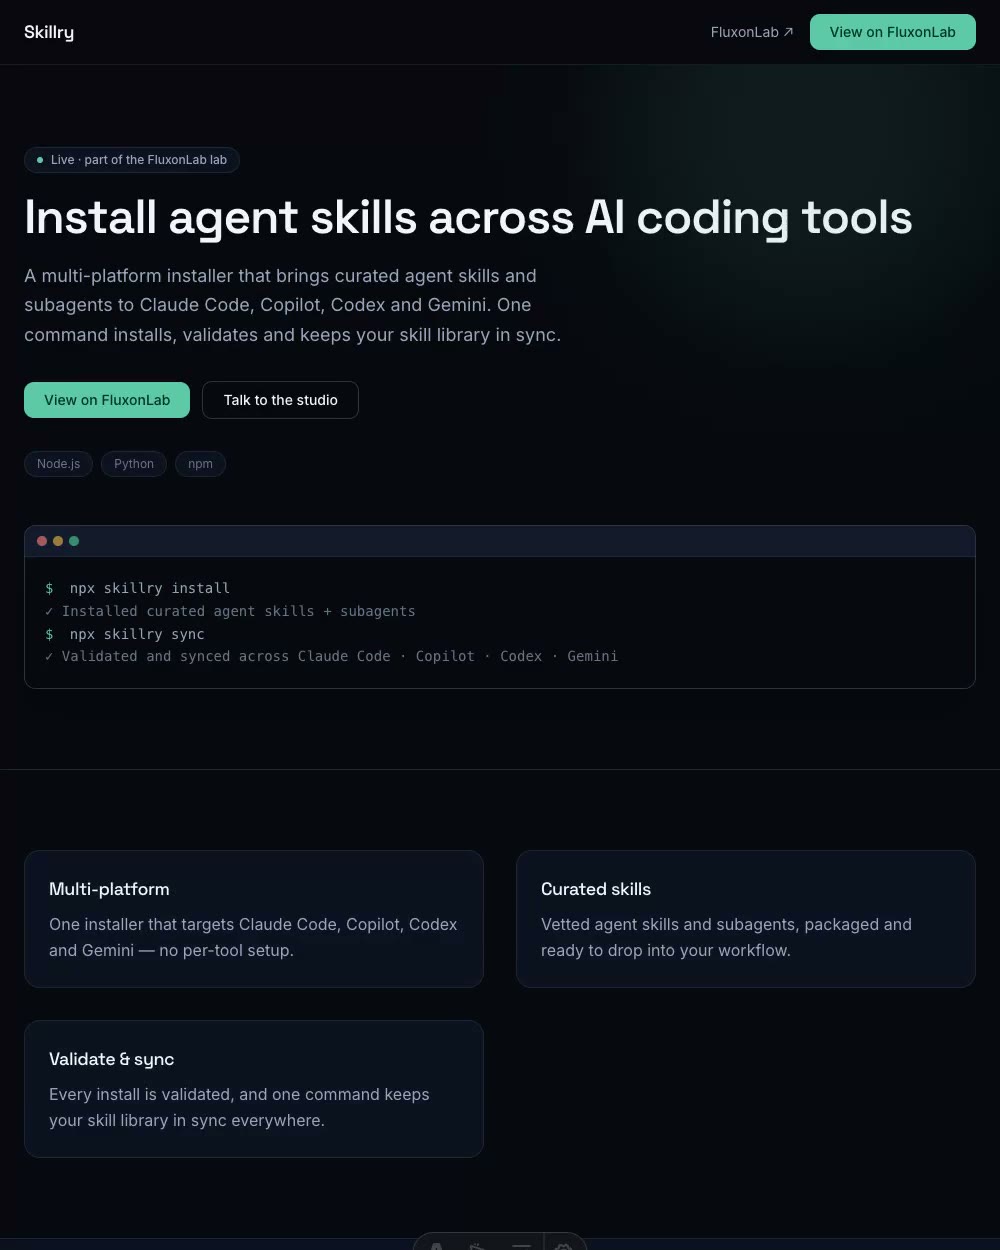This screenshot has width=1000, height=1250.
Task: Click the Skillry logo in the header
Action: pos(49,32)
